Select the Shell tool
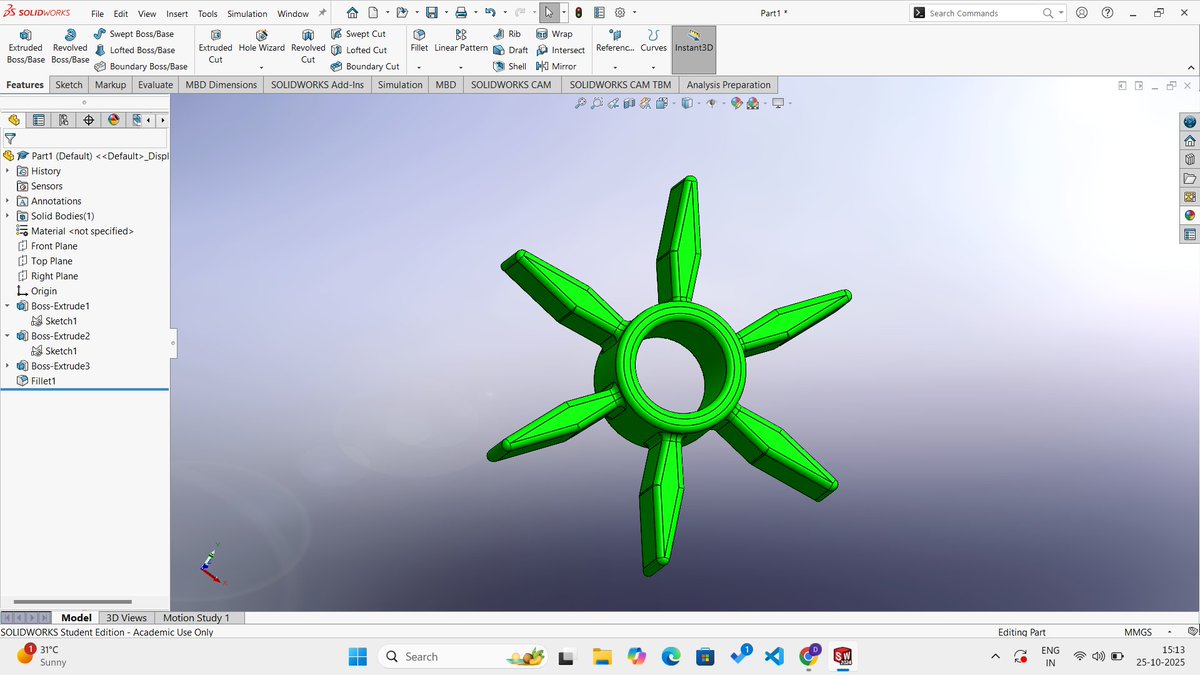Image resolution: width=1200 pixels, height=675 pixels. click(x=510, y=66)
